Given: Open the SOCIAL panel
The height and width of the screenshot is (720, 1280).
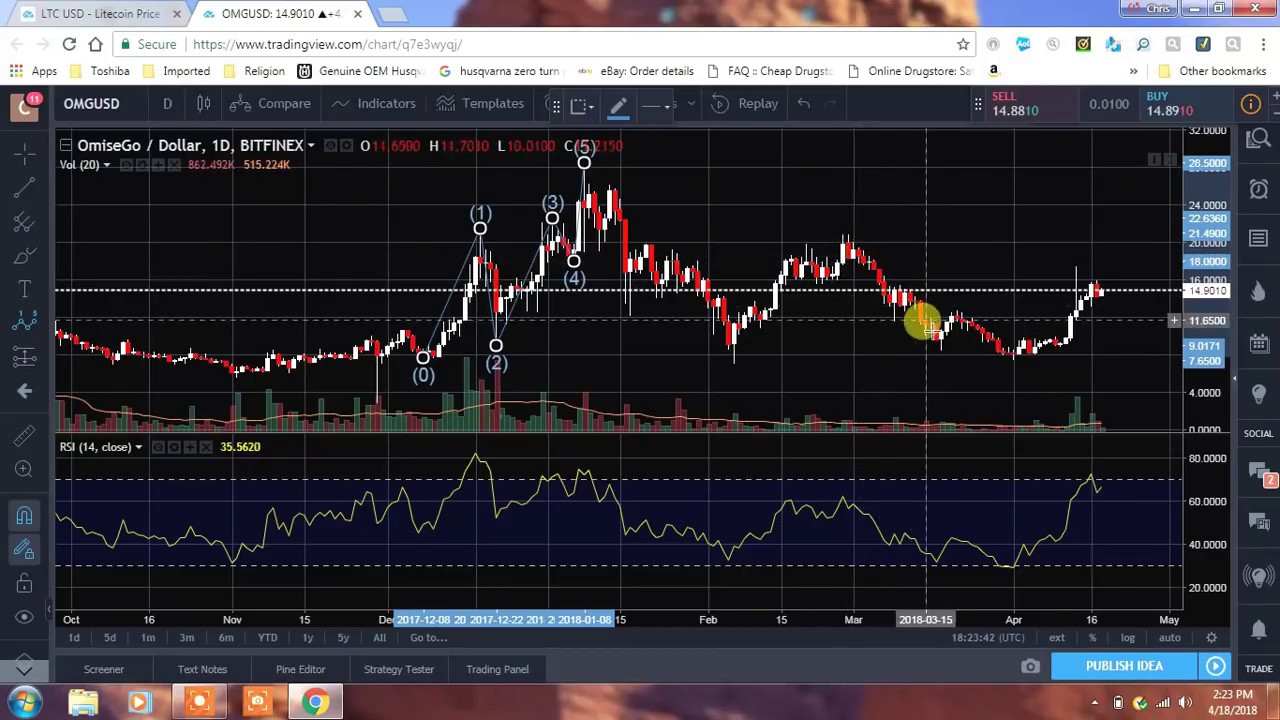Looking at the screenshot, I should pyautogui.click(x=1258, y=433).
